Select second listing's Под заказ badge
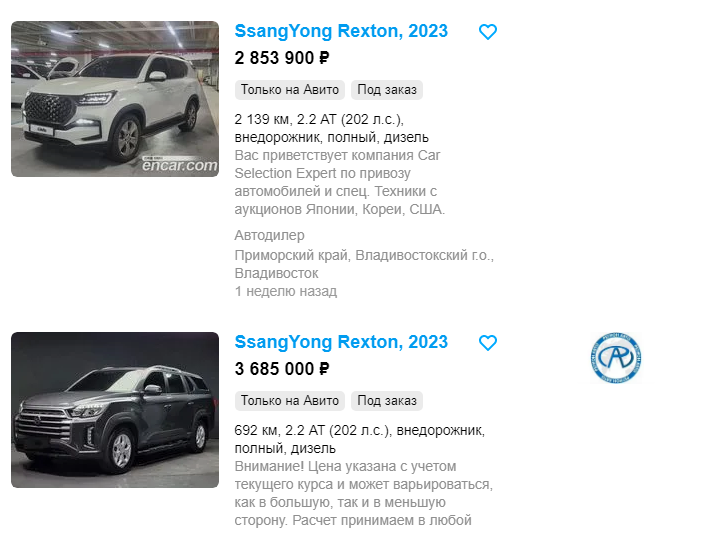Viewport: 704px width, 539px height. tap(387, 401)
